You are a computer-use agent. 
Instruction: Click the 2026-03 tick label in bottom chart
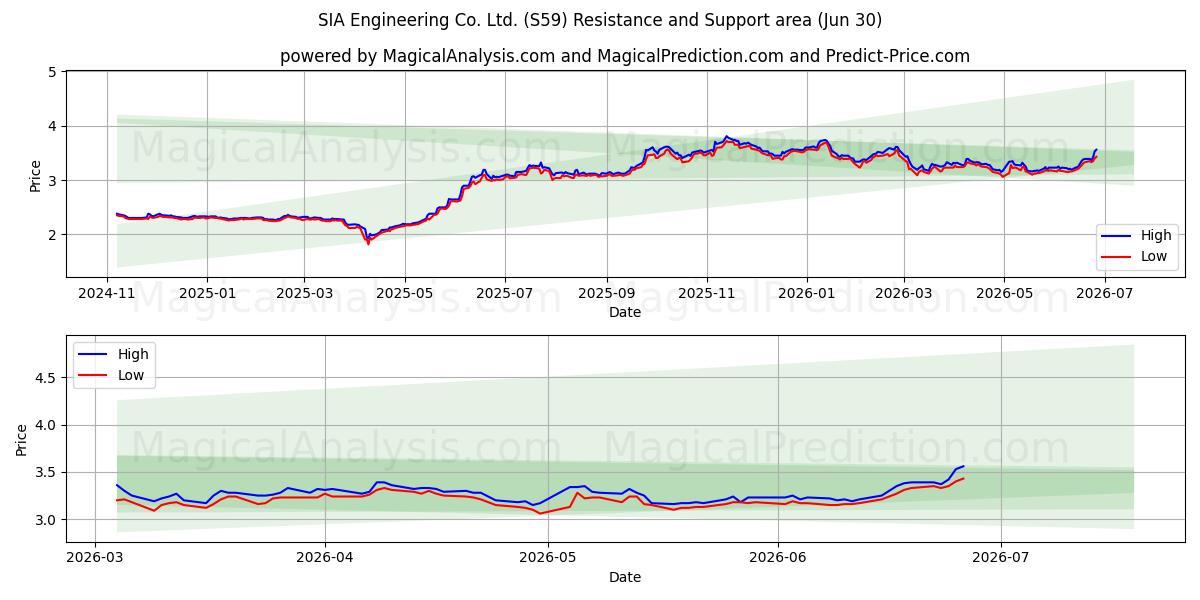point(94,559)
